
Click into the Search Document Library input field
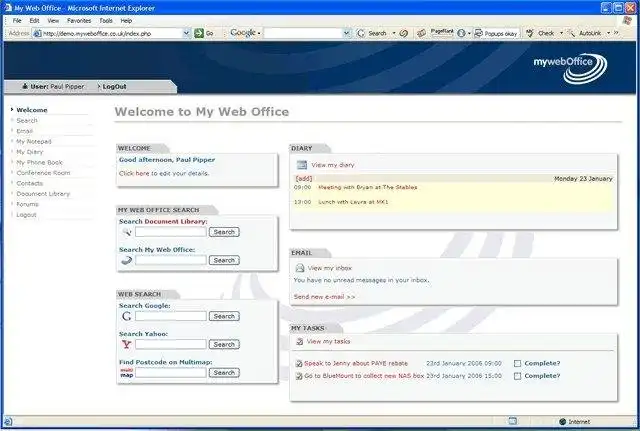[x=171, y=232]
